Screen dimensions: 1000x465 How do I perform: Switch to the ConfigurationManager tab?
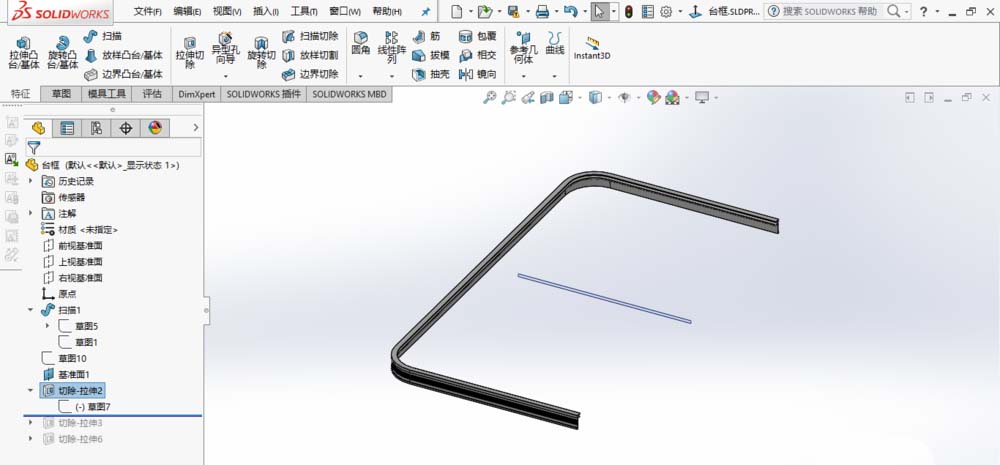coord(96,128)
